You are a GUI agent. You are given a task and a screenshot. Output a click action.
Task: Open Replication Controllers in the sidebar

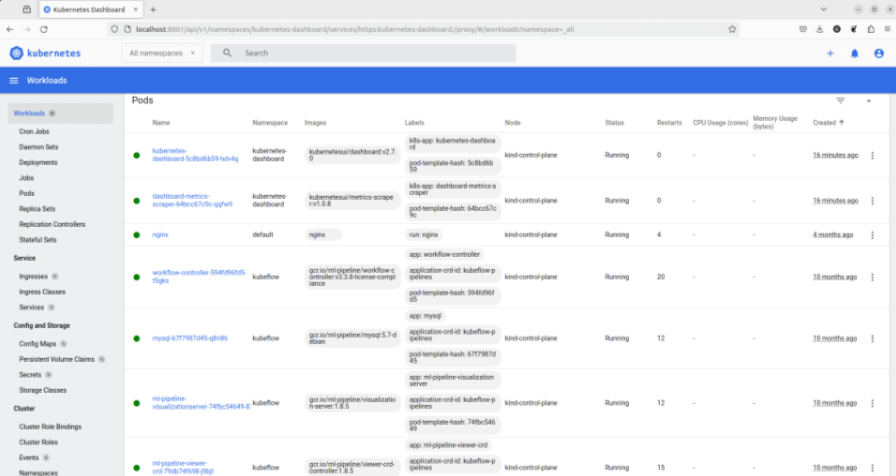pos(52,224)
